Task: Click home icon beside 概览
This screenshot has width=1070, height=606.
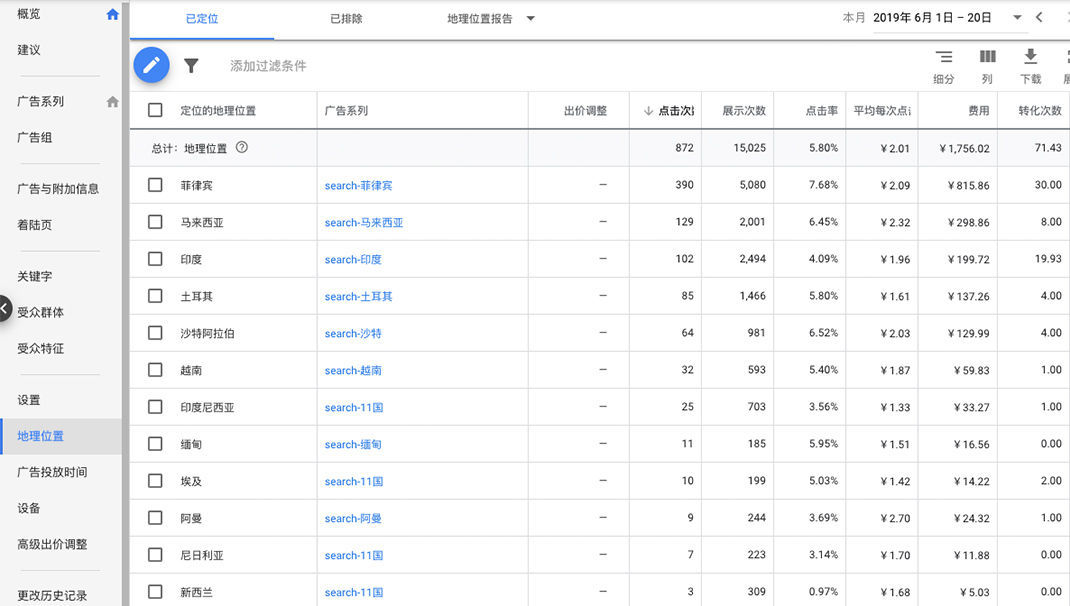Action: pyautogui.click(x=112, y=15)
